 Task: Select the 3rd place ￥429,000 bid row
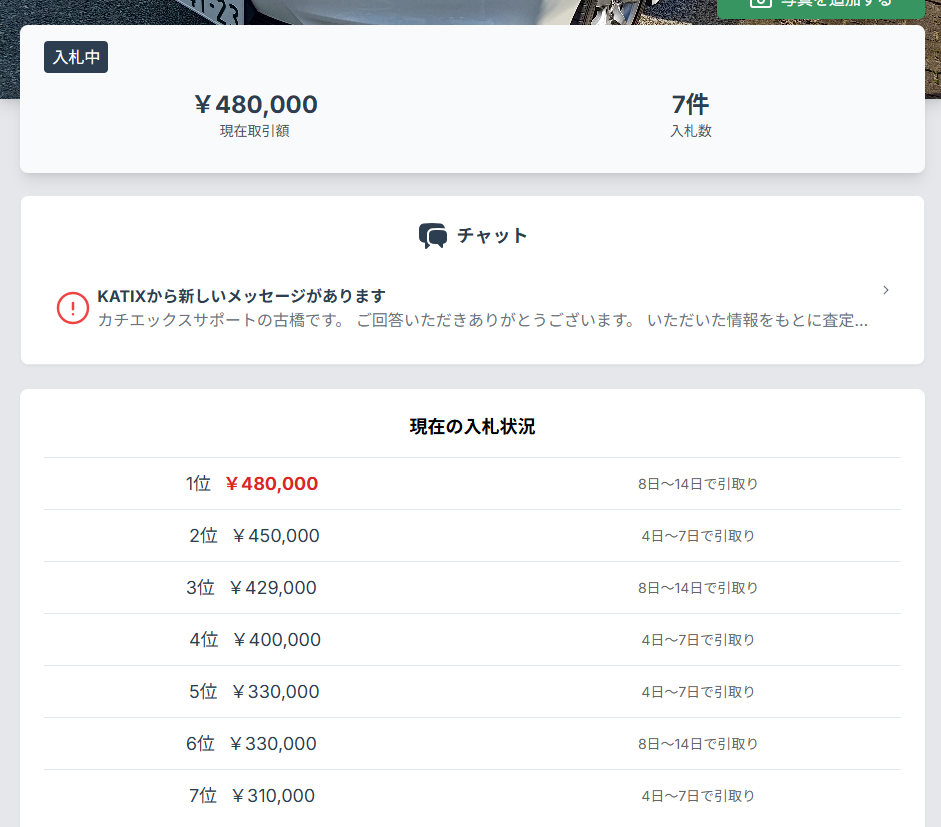[x=472, y=588]
